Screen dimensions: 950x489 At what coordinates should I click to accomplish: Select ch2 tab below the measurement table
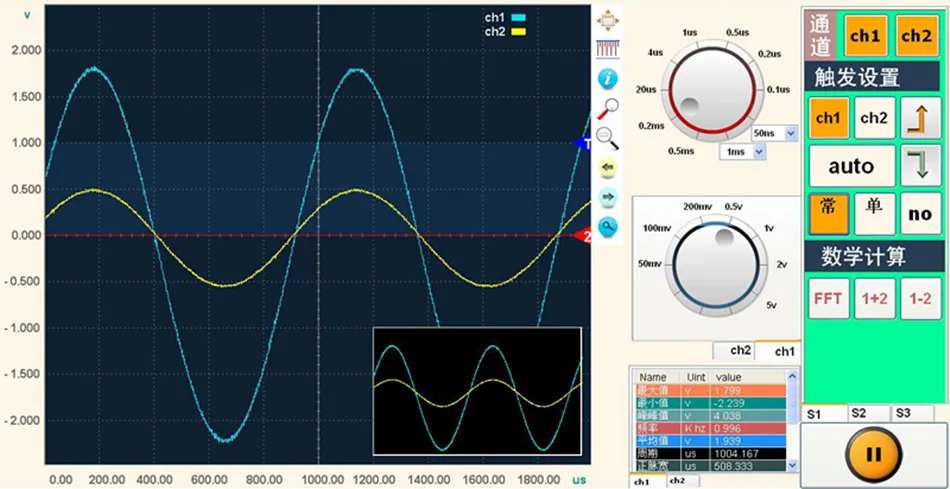point(683,481)
